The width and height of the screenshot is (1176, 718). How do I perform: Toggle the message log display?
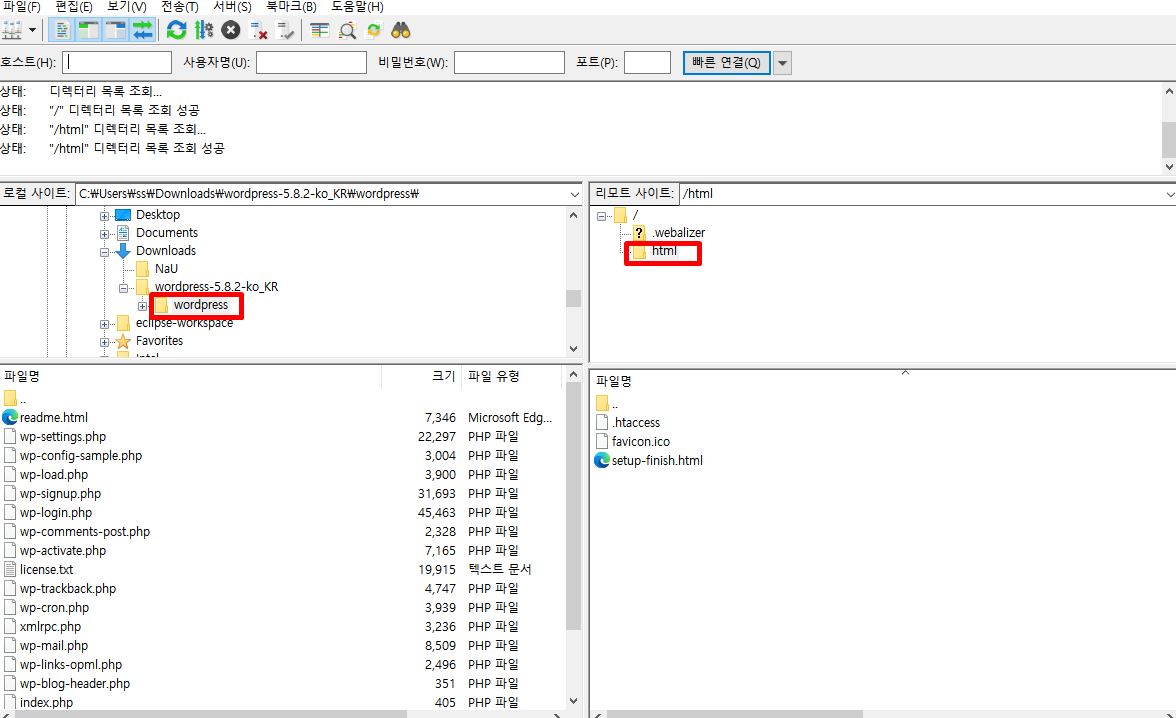click(x=62, y=31)
